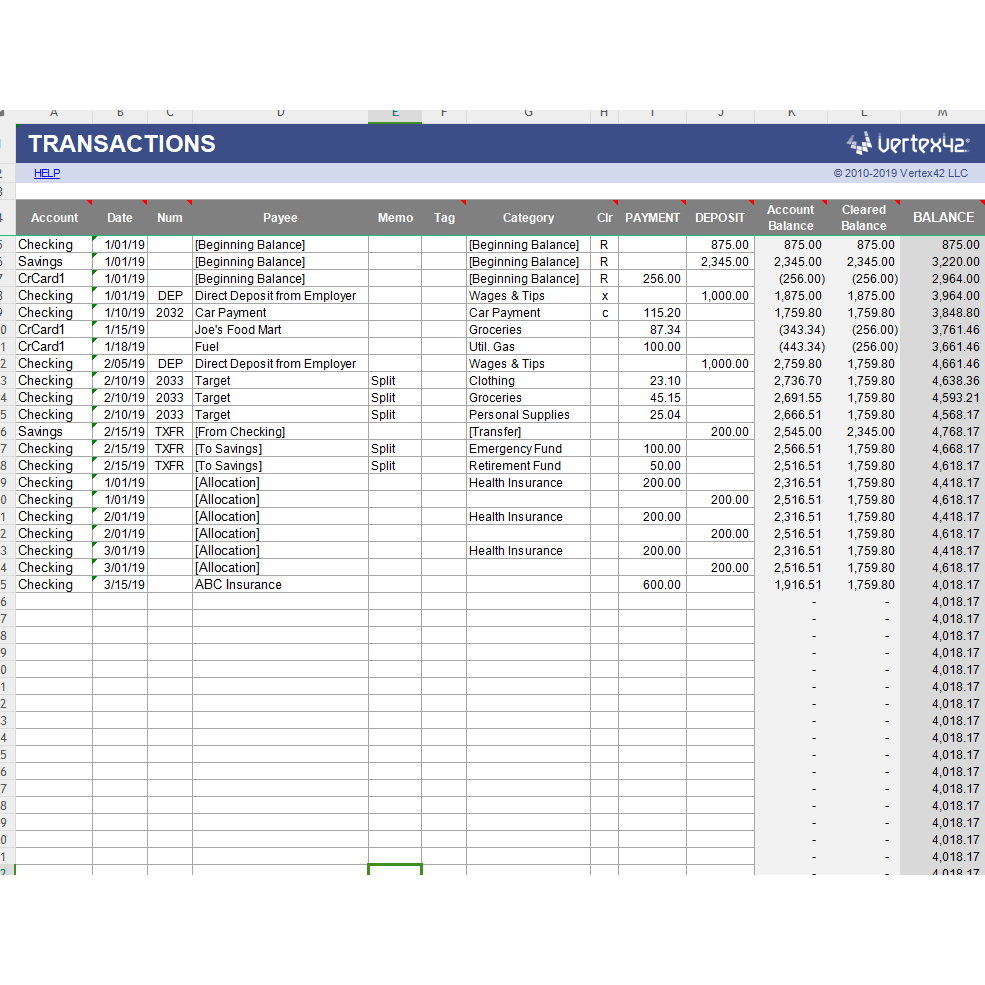Select the TRANSACTIONS title cell

point(122,144)
